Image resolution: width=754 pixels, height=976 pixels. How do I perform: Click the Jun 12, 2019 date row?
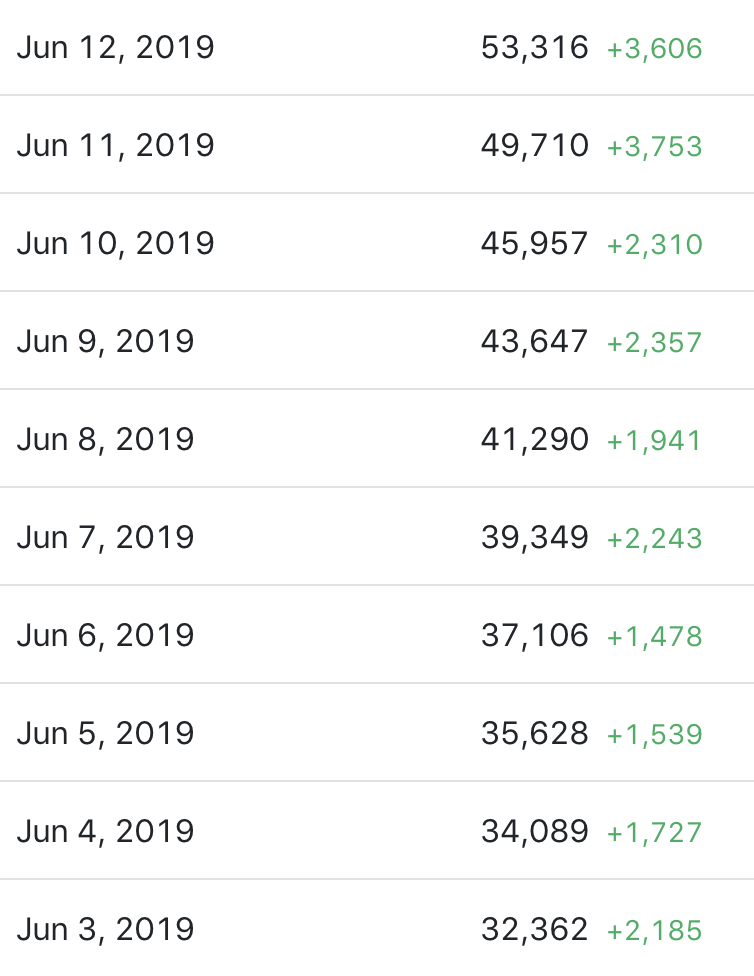tap(115, 48)
